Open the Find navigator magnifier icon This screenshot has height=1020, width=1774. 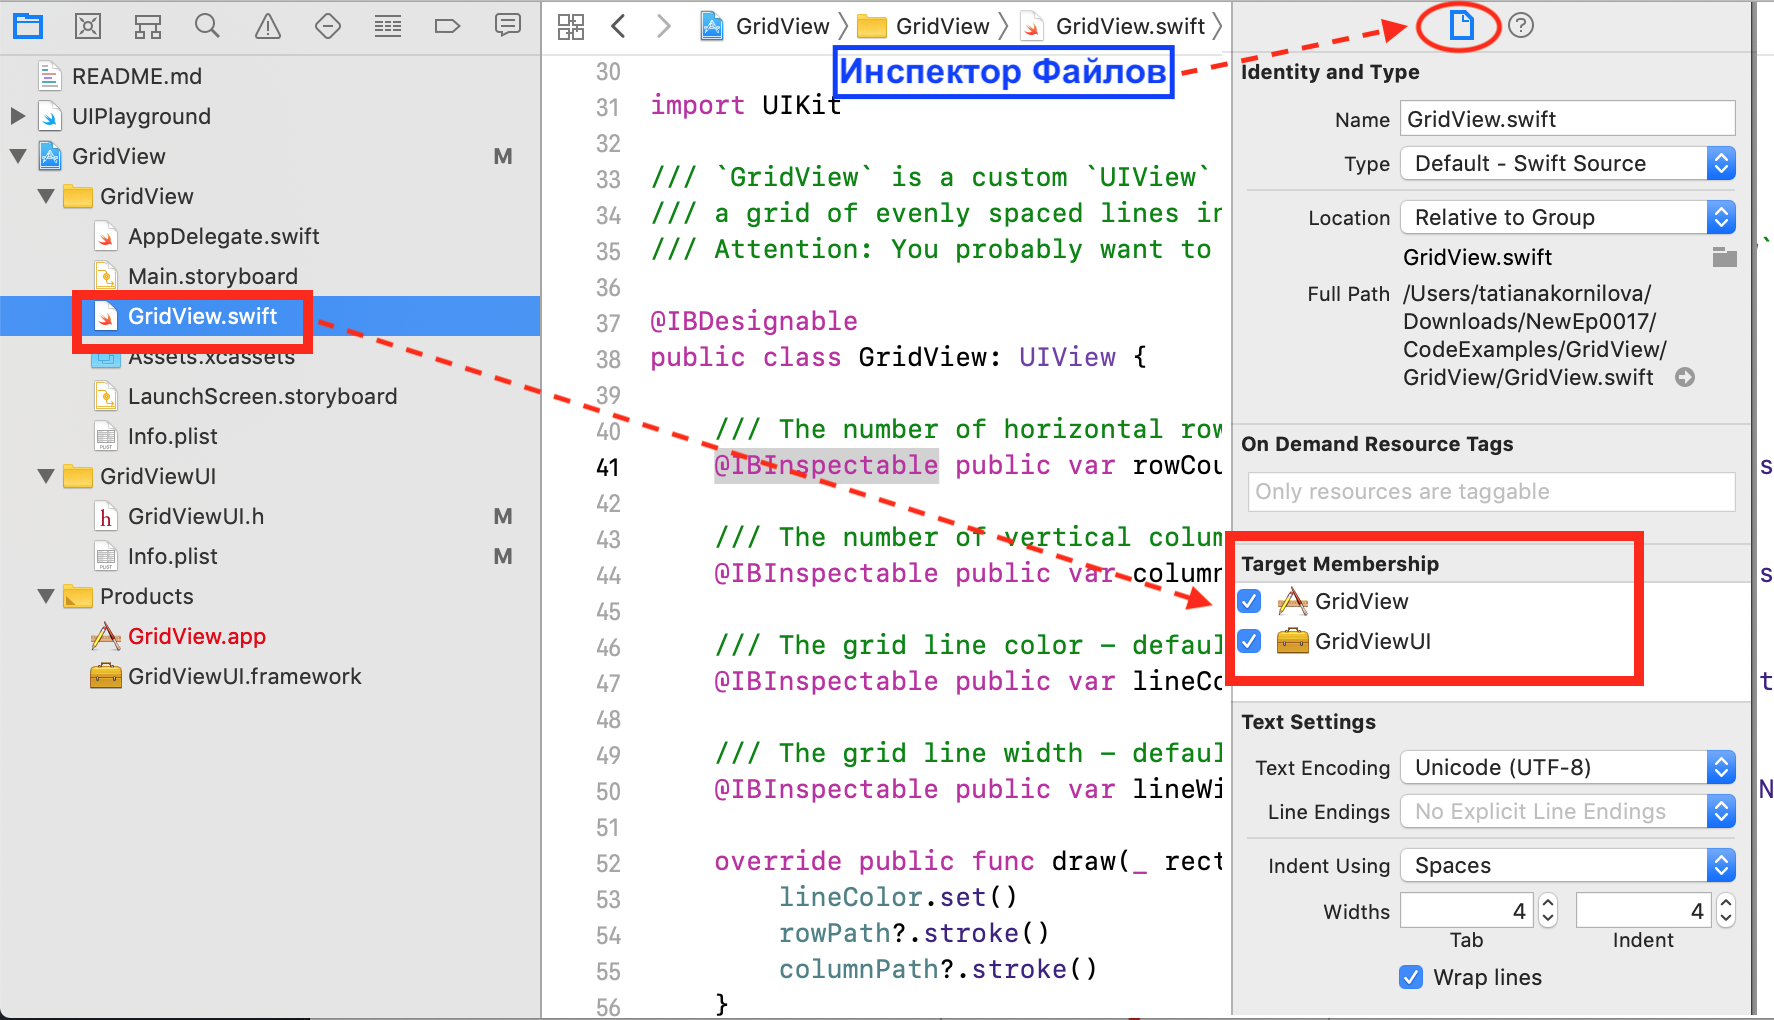(x=207, y=26)
